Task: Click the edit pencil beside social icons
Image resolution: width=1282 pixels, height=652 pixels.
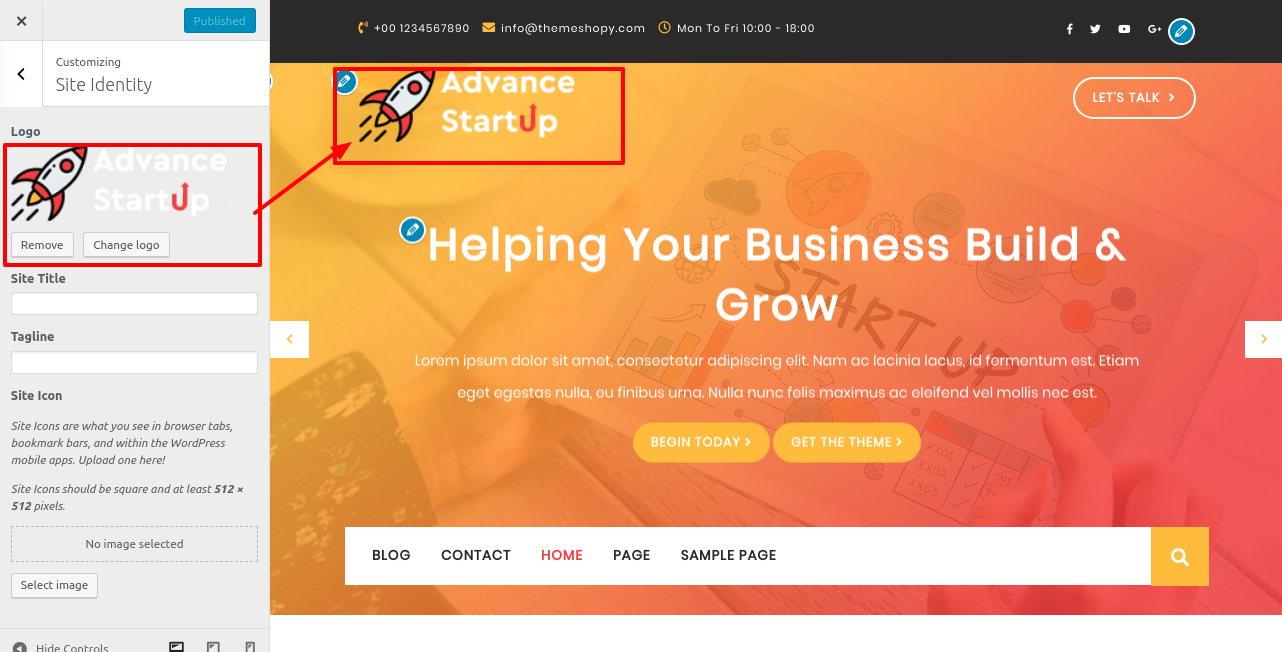Action: pos(1182,32)
